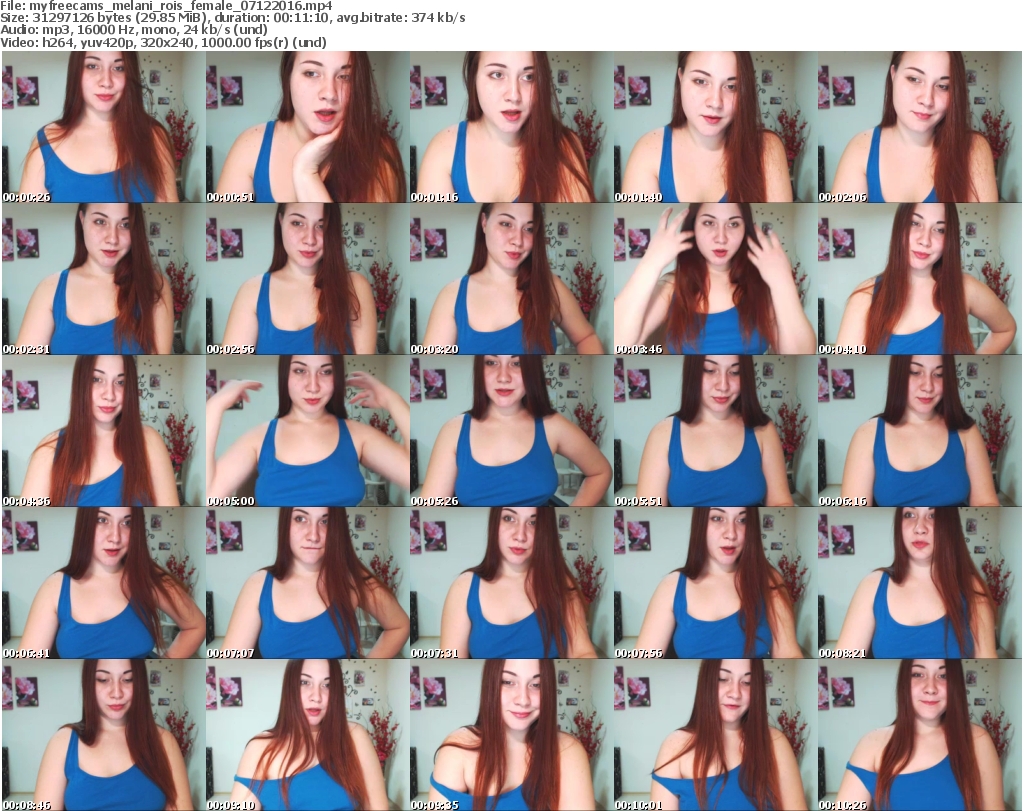Select the frame timestamped 00:07:31
Viewport: 1024px width, 811px height.
pos(511,583)
